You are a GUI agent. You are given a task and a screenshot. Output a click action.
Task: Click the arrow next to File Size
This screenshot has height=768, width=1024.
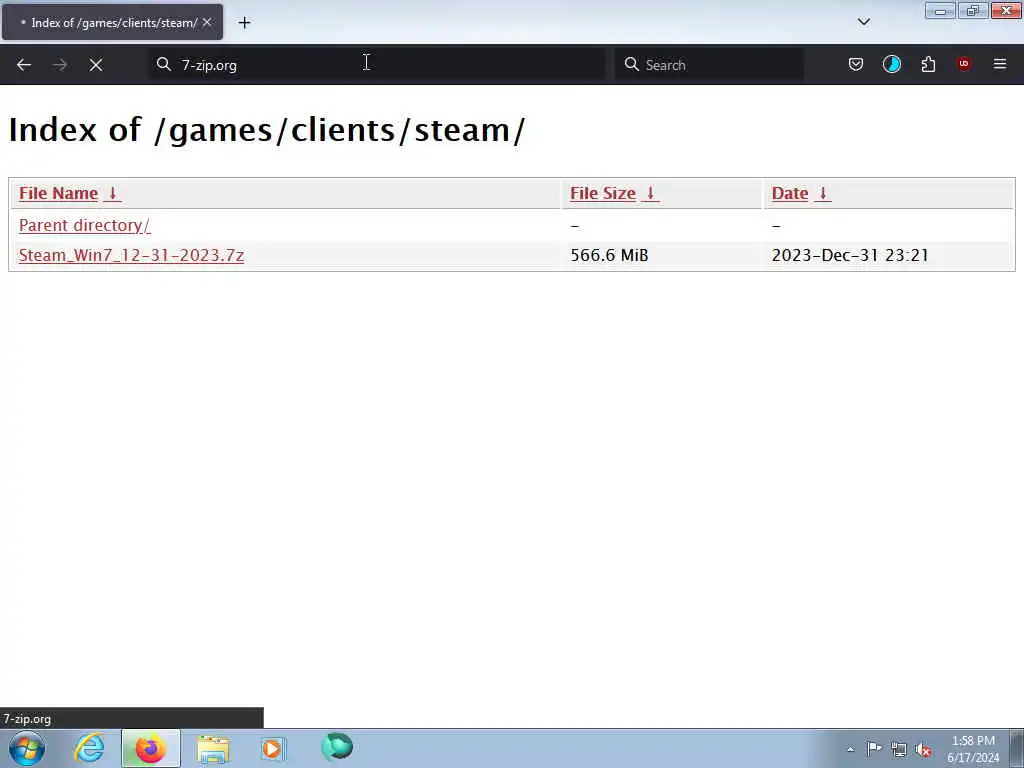pos(650,193)
